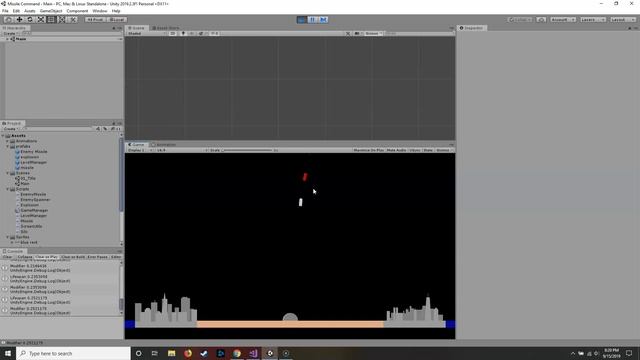Open the Project panel Create dropdown
Image resolution: width=640 pixels, height=360 pixels.
(x=10, y=129)
